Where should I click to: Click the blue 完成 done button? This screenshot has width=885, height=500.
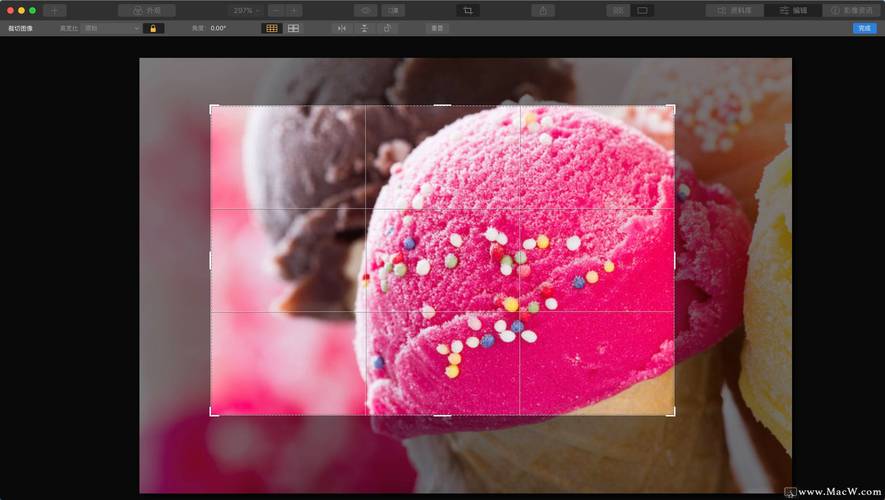pos(864,28)
